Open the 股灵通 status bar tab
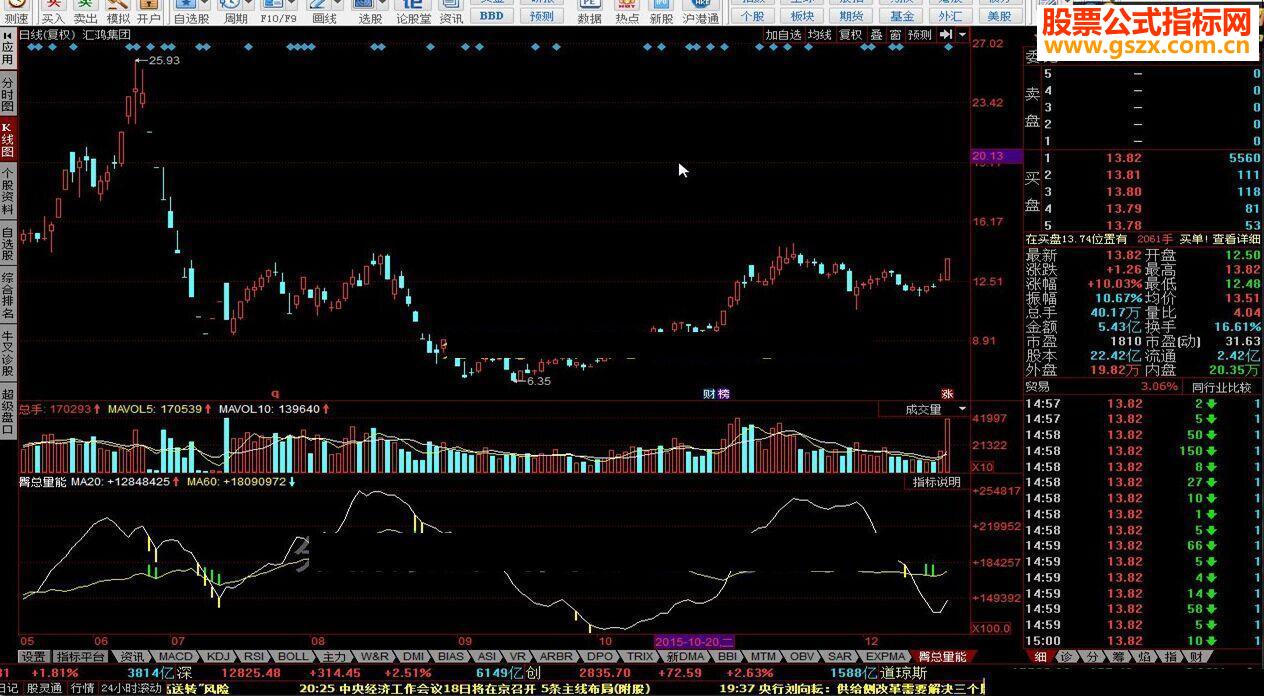This screenshot has height=696, width=1264. tap(45, 688)
